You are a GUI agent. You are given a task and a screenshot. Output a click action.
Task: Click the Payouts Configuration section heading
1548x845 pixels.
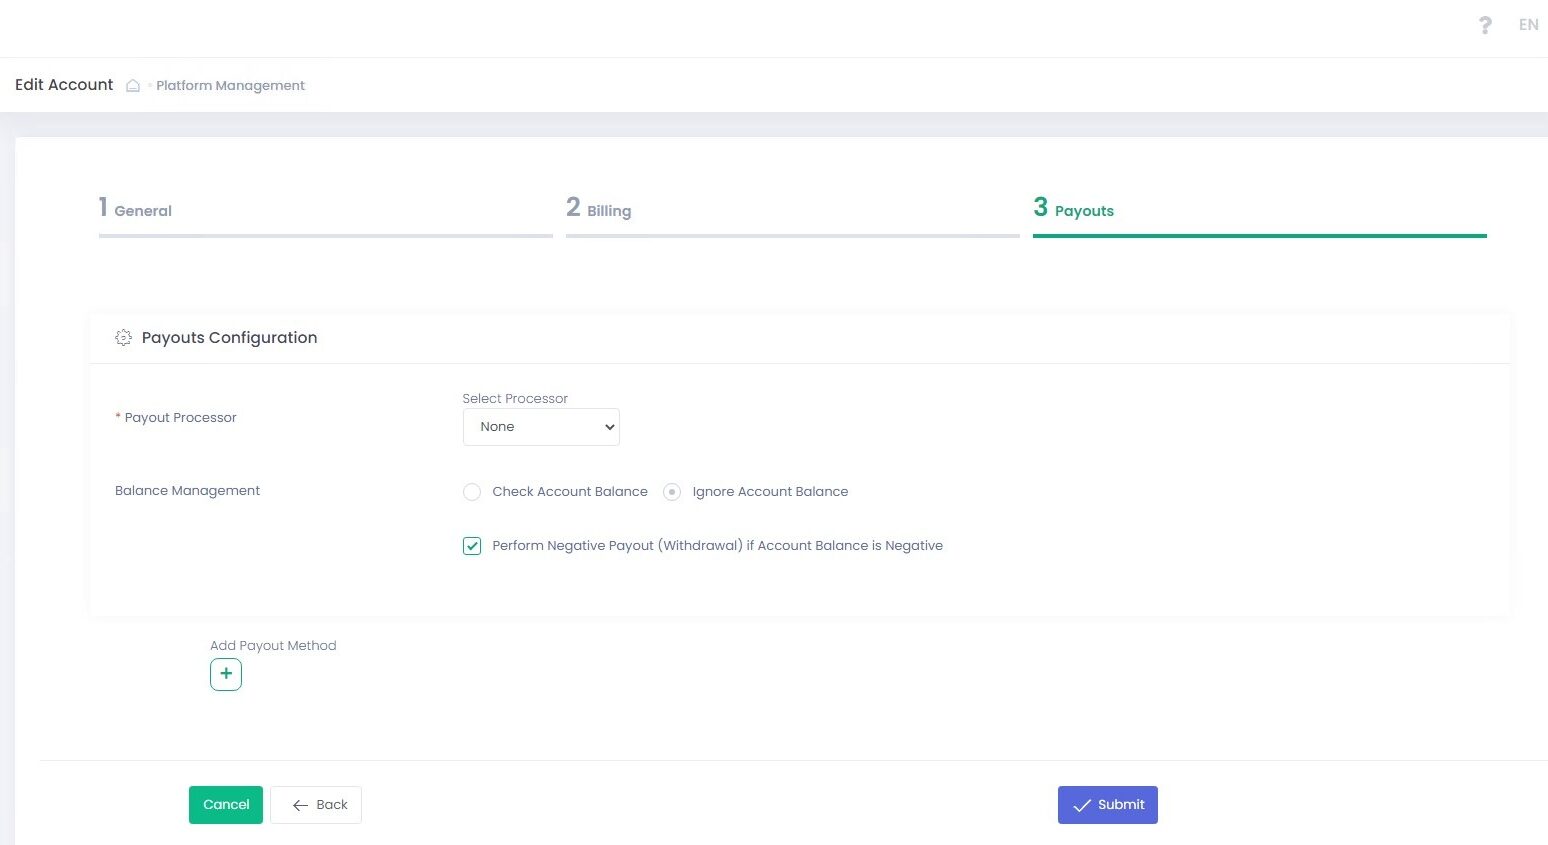point(229,338)
